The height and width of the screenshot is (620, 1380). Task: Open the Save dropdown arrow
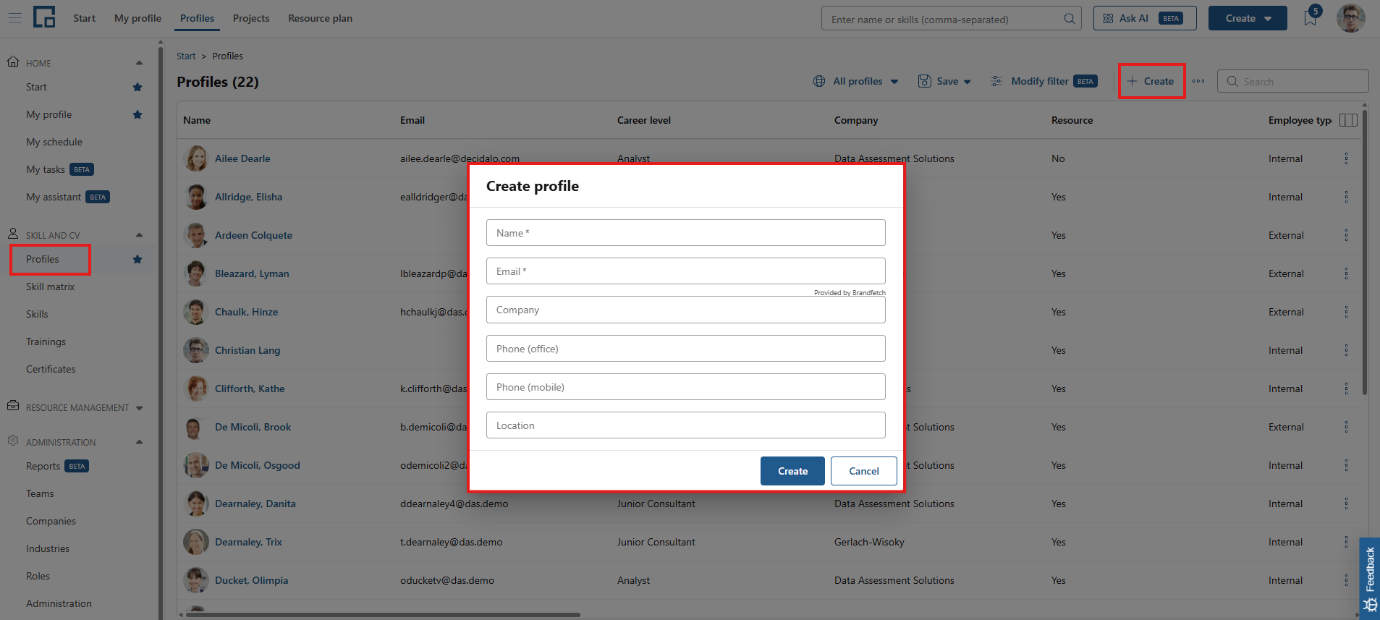(967, 82)
